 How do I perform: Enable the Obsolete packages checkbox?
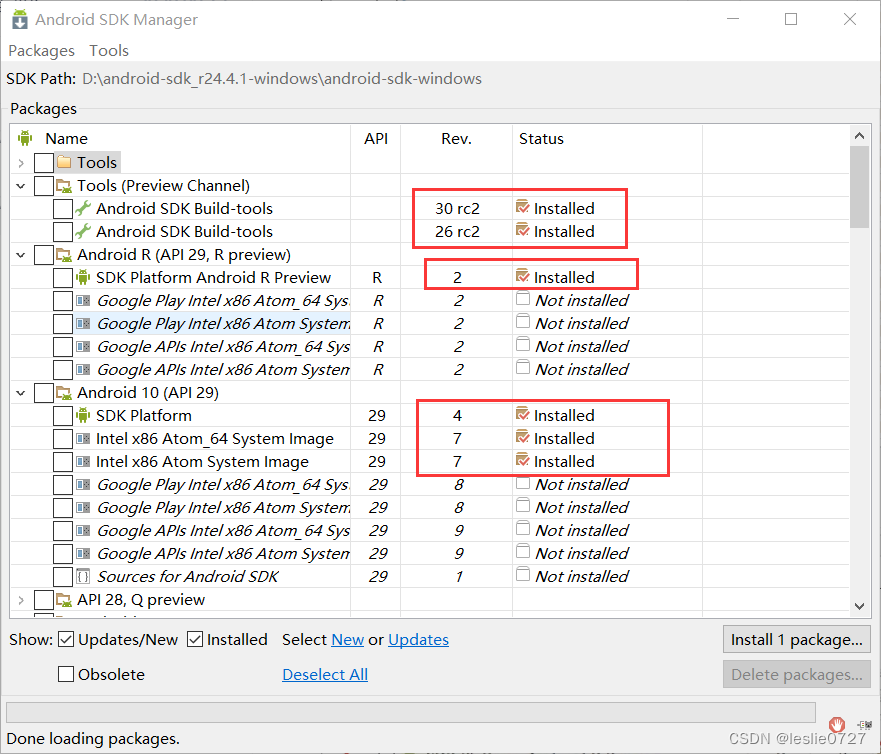[x=66, y=674]
